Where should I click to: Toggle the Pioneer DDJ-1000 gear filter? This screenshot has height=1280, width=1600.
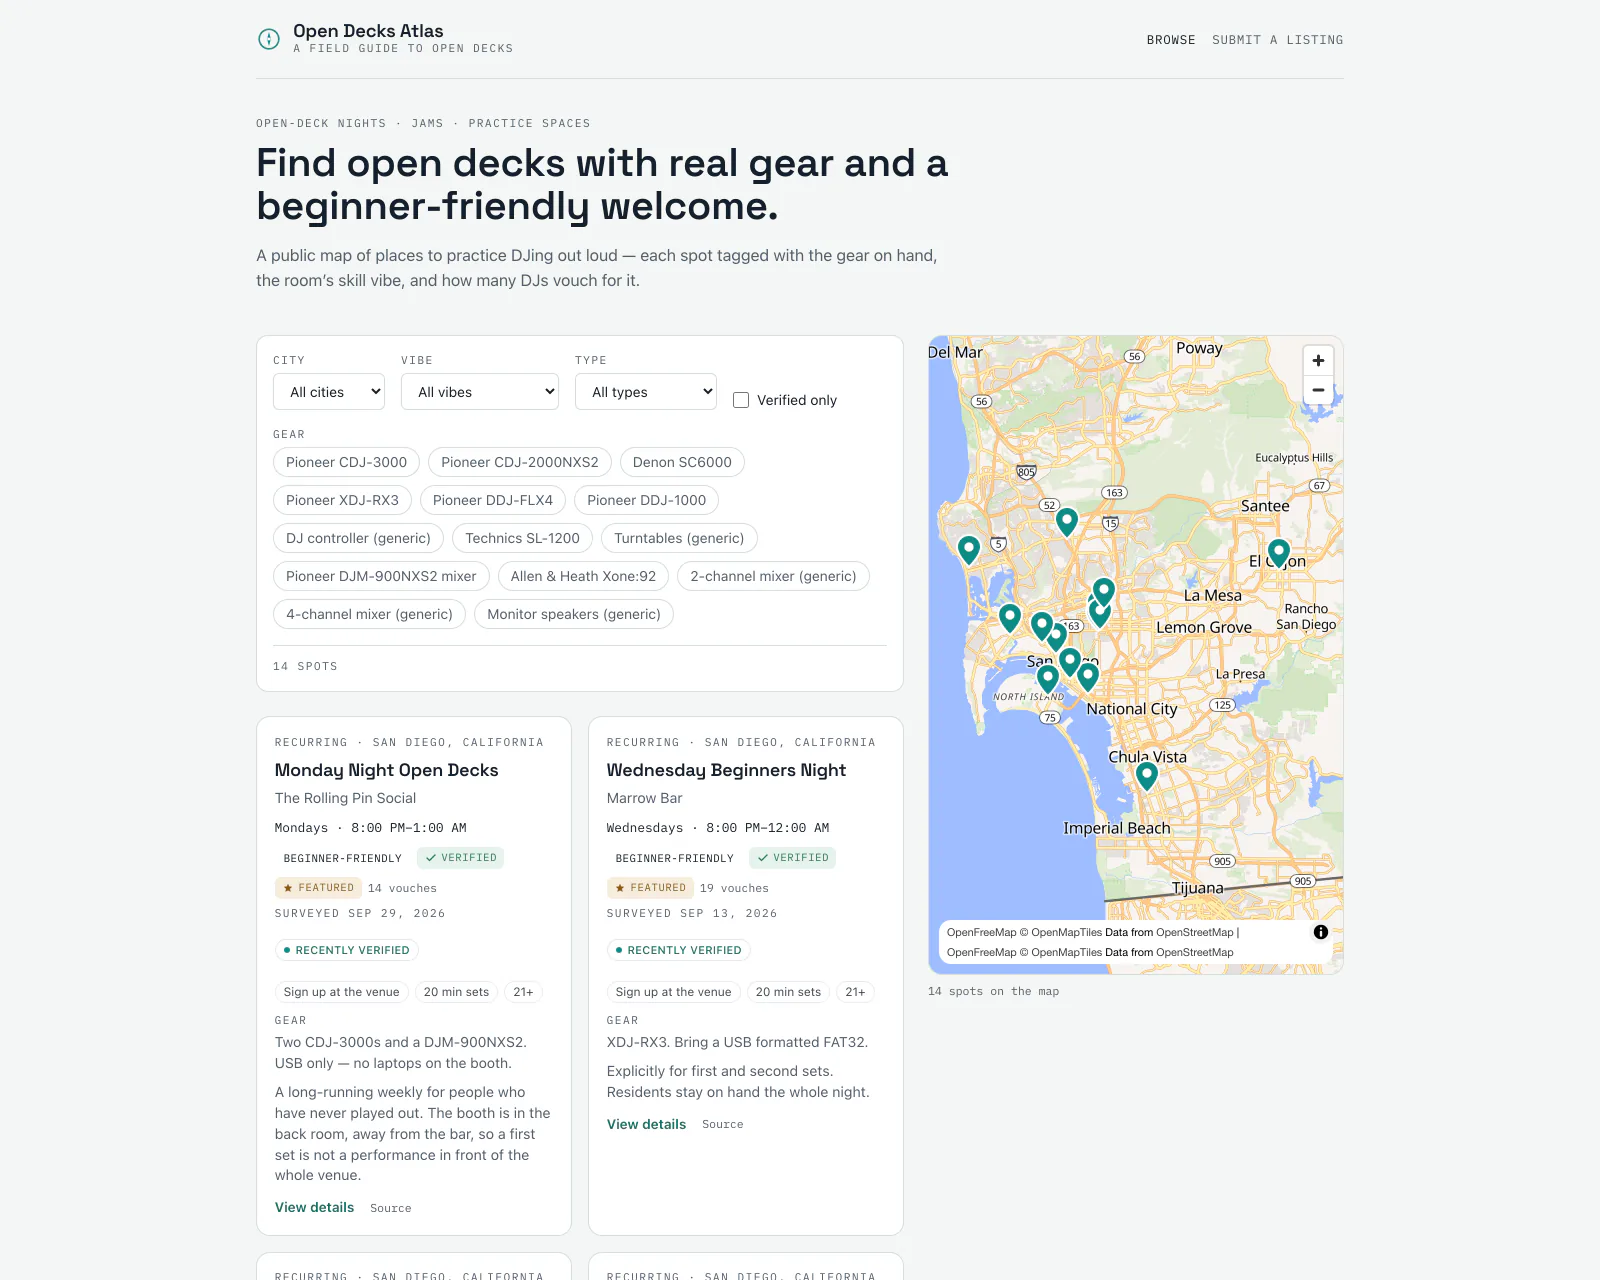coord(646,500)
